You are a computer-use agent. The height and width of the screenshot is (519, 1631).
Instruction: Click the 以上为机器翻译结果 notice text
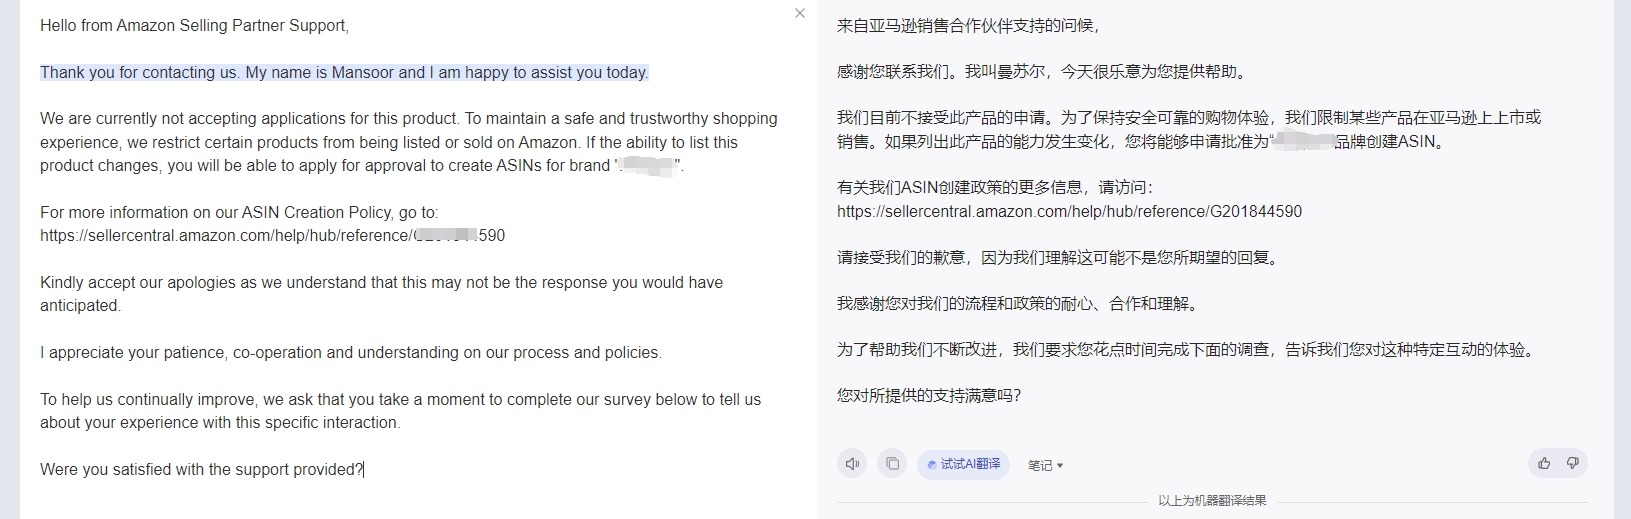pyautogui.click(x=1212, y=500)
